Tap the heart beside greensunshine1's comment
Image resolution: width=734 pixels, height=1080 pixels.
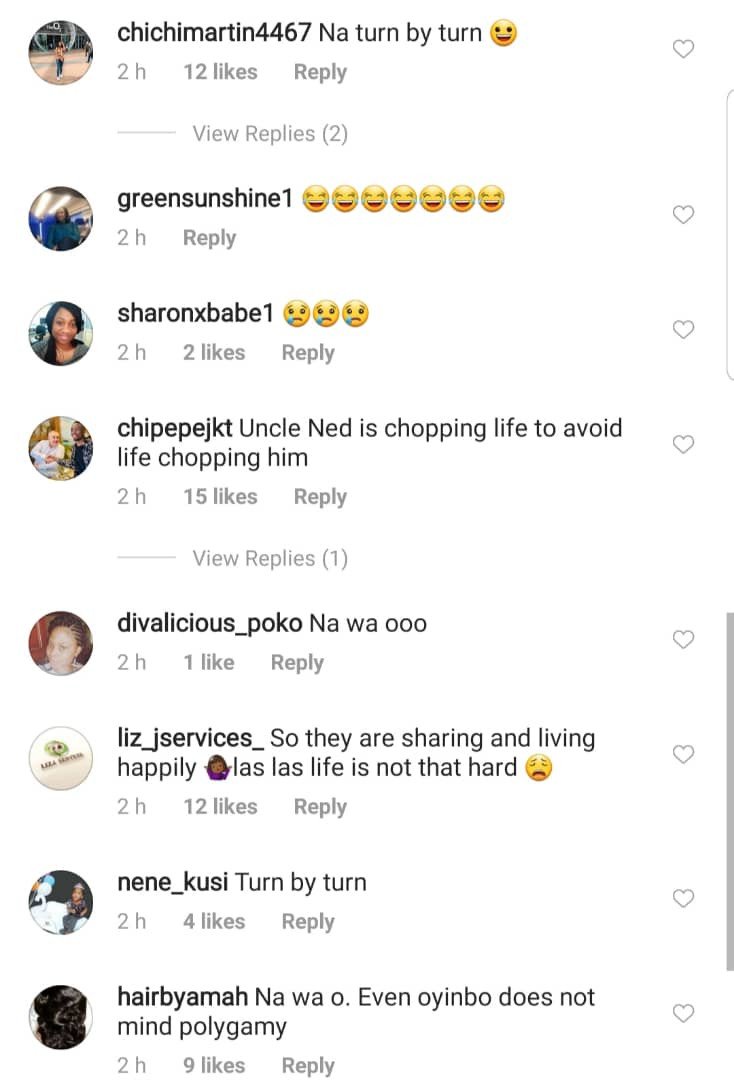(683, 215)
